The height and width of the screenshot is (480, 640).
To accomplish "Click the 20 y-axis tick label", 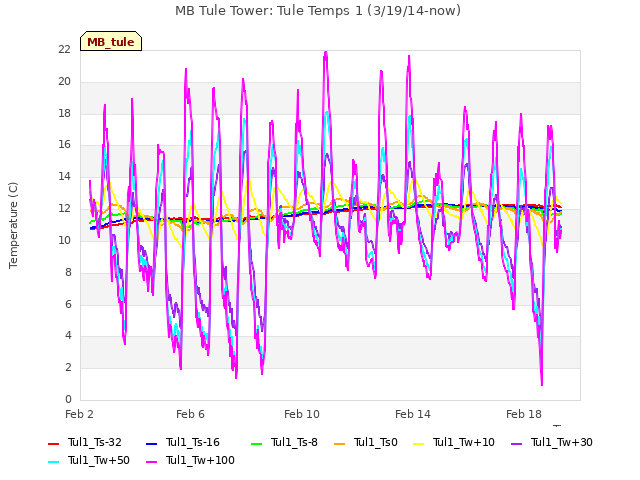I will [64, 82].
